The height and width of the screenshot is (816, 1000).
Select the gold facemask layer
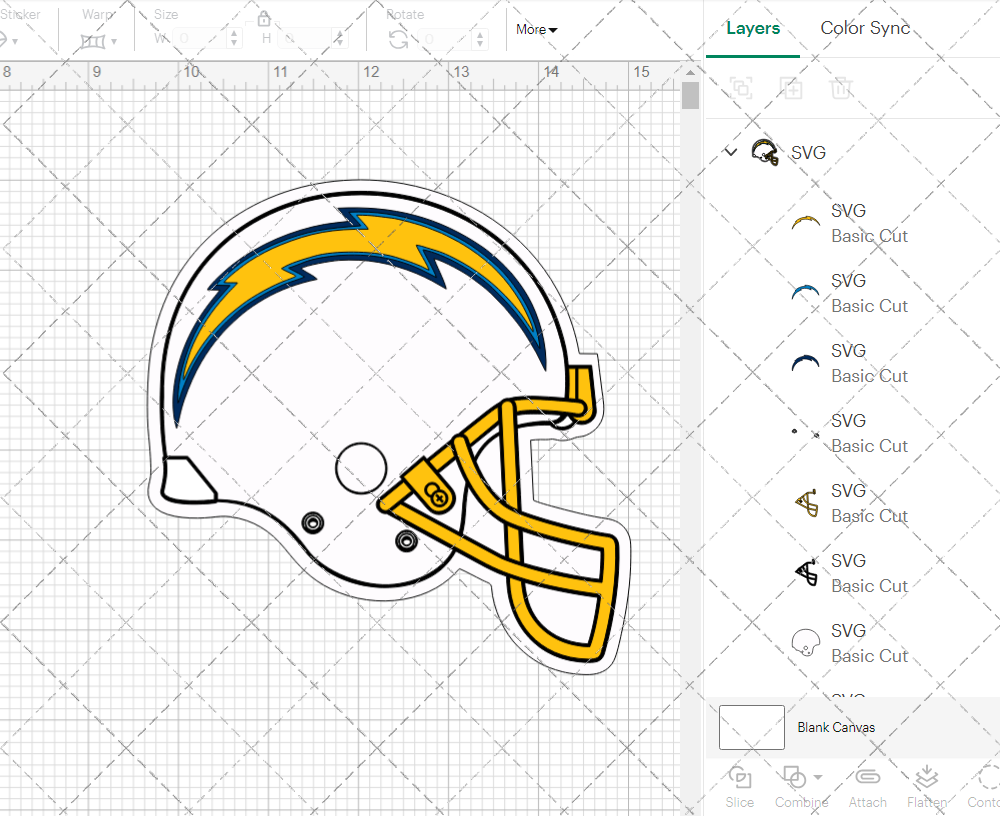(807, 503)
